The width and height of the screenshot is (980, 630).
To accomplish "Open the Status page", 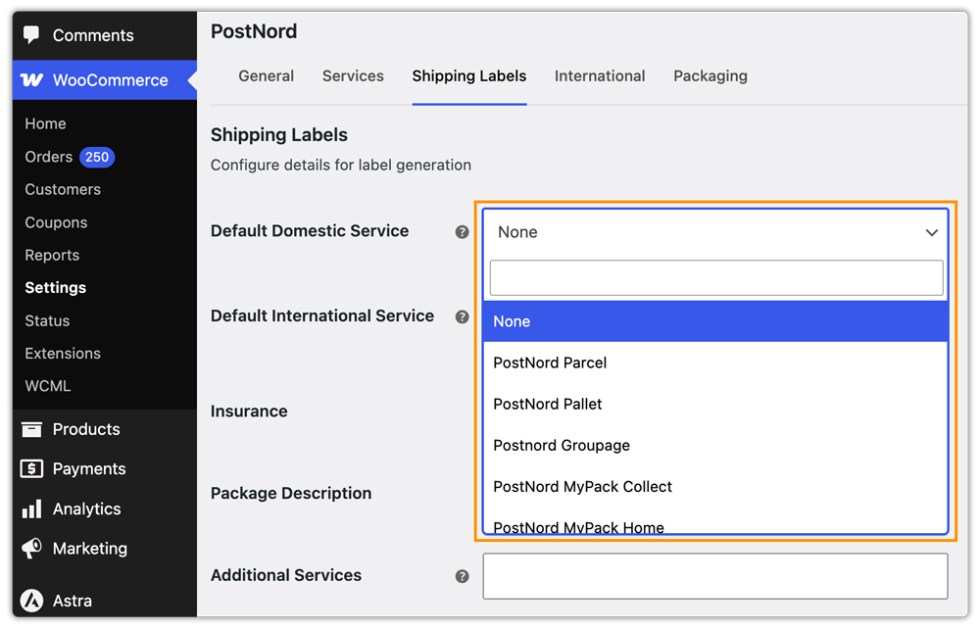I will pyautogui.click(x=48, y=321).
